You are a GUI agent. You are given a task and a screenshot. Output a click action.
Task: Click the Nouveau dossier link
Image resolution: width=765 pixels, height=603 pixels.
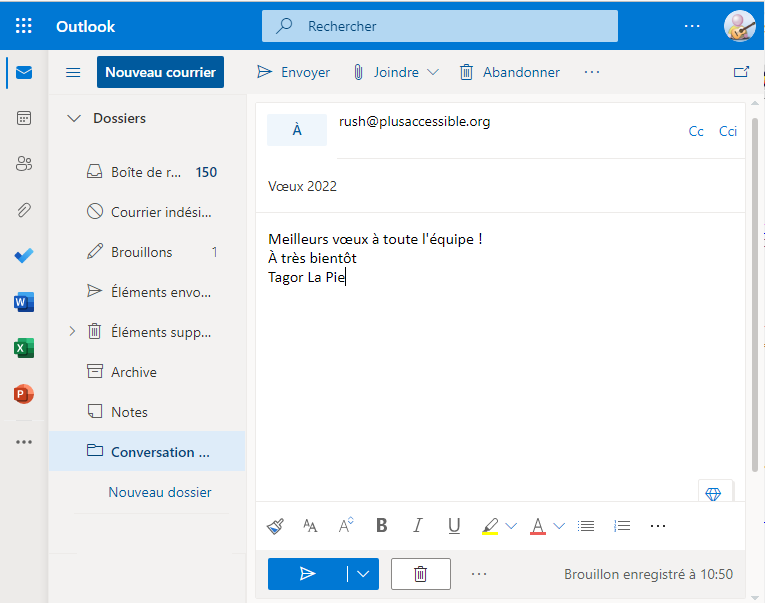(x=160, y=492)
